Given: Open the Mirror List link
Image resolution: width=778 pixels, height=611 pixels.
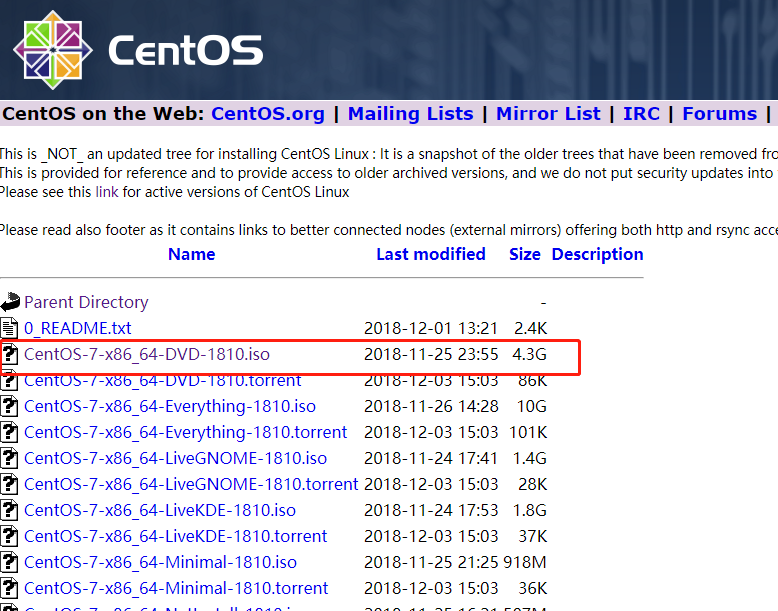Looking at the screenshot, I should pyautogui.click(x=548, y=114).
